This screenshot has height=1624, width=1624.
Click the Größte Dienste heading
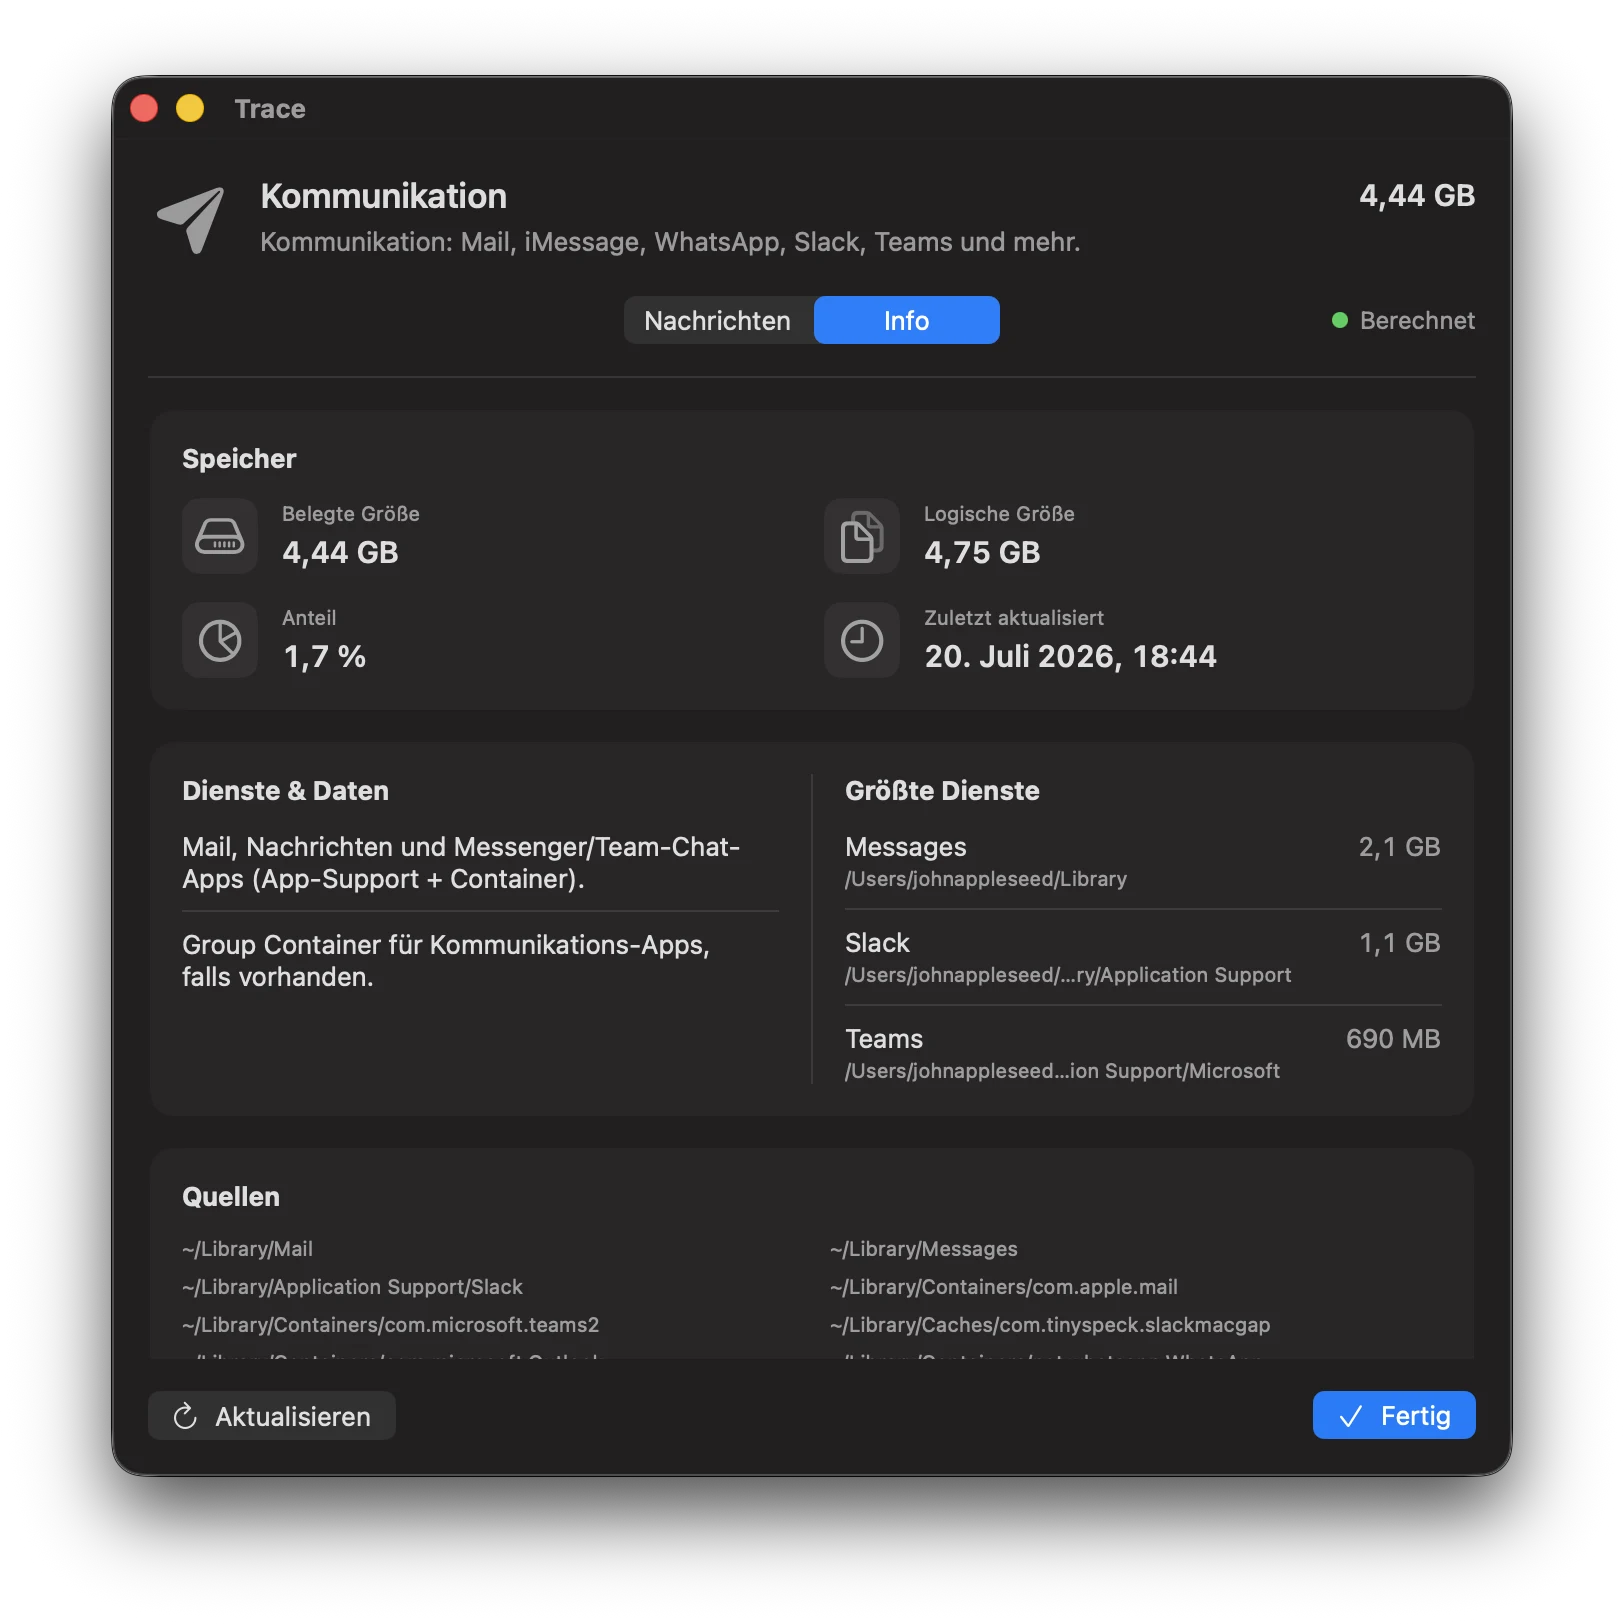pyautogui.click(x=942, y=791)
